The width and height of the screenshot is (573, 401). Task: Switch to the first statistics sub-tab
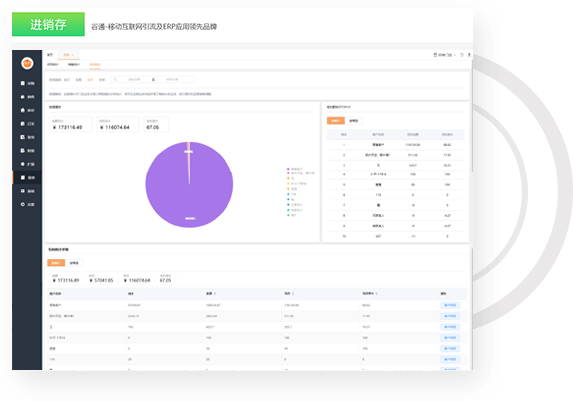tap(53, 64)
